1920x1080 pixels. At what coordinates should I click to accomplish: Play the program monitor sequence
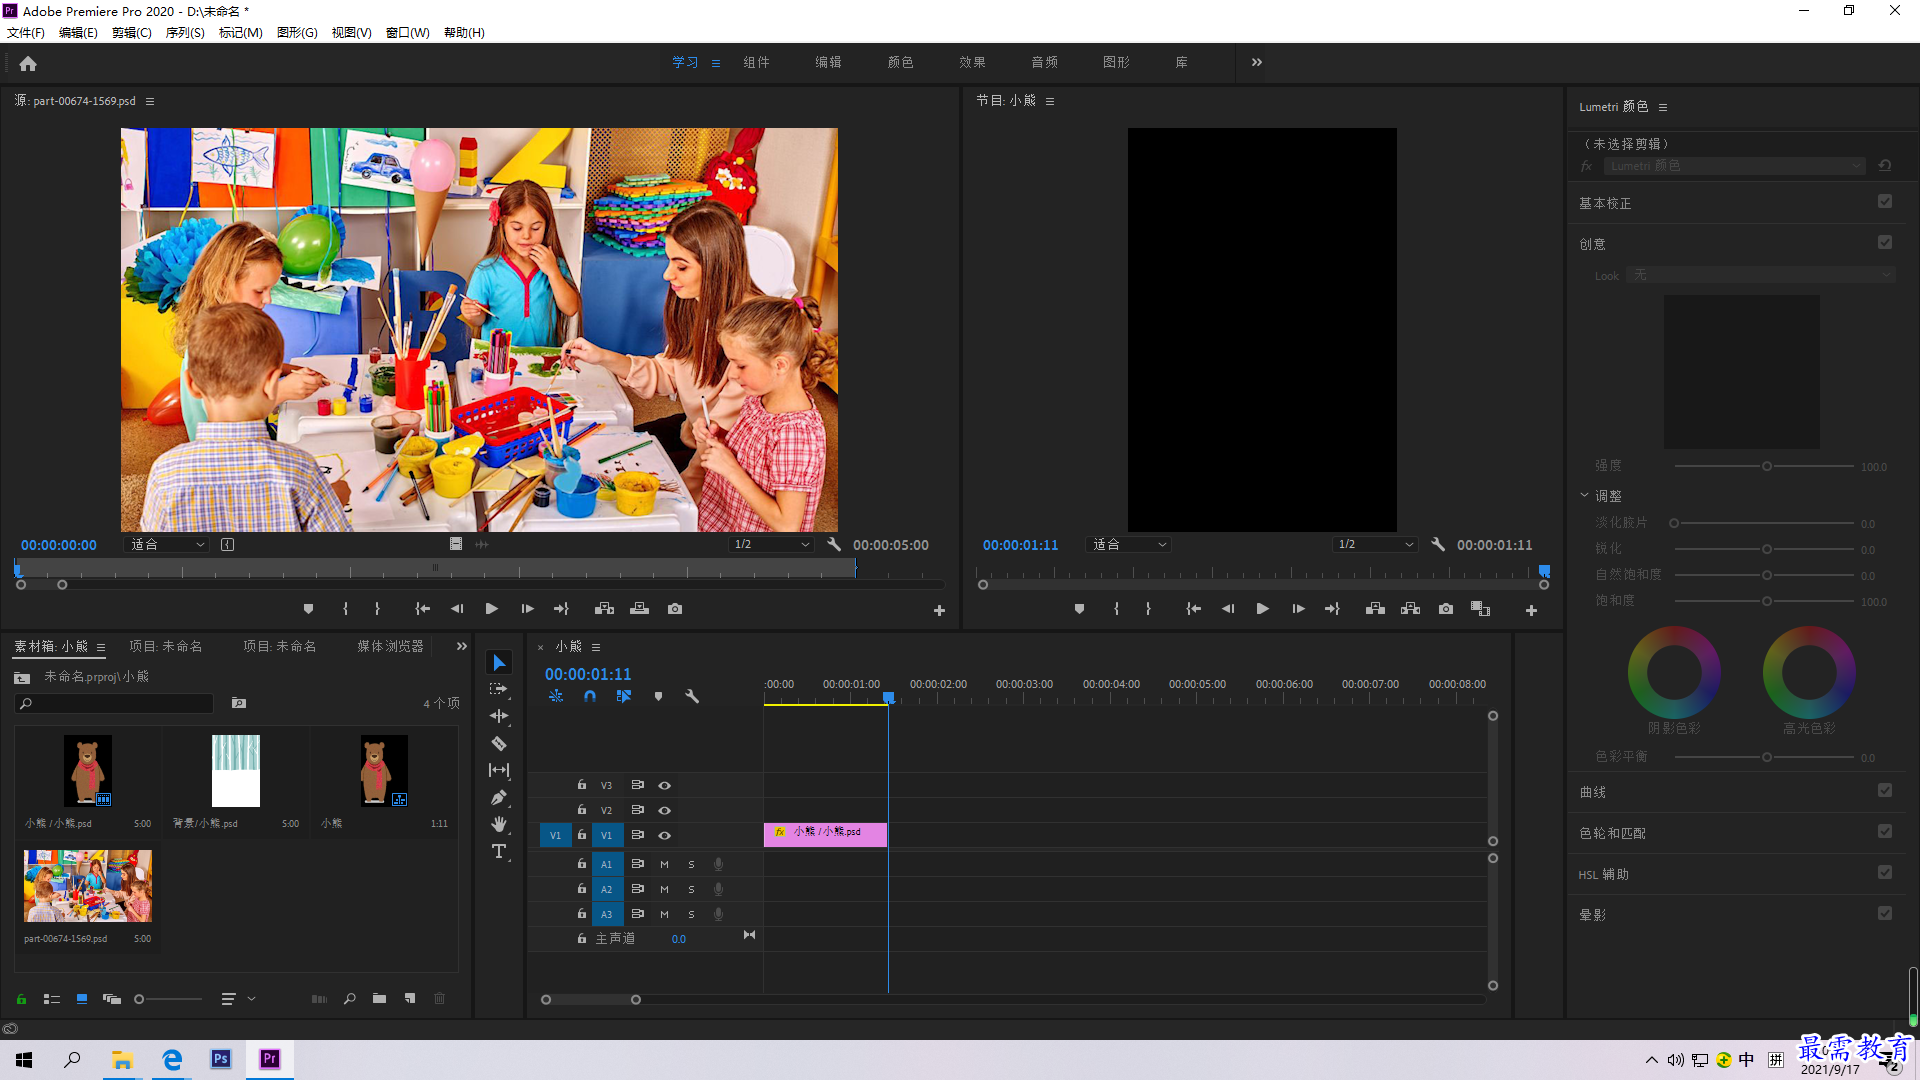pos(1262,608)
